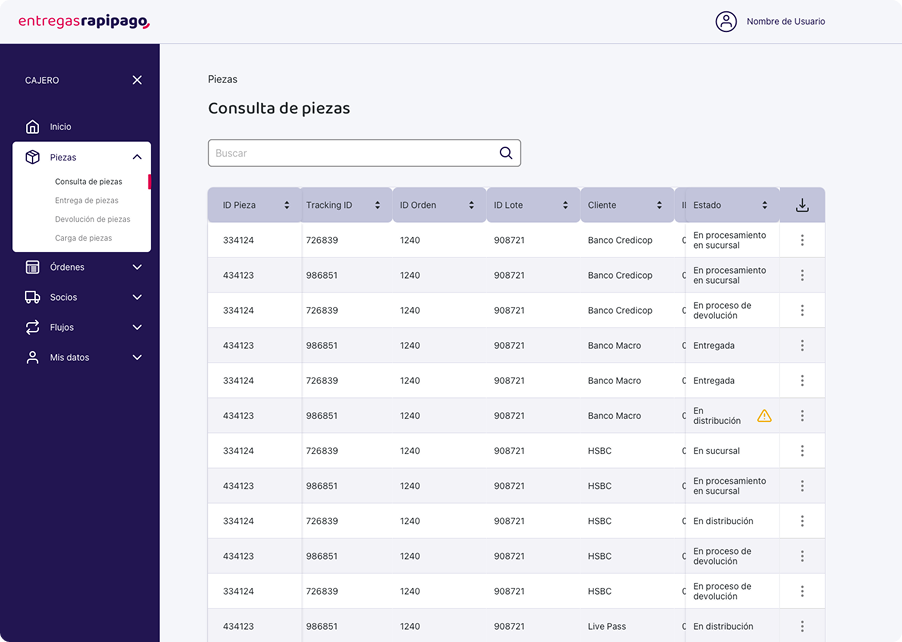Sort by ID Lote column arrows
Image resolution: width=902 pixels, height=642 pixels.
pos(565,205)
